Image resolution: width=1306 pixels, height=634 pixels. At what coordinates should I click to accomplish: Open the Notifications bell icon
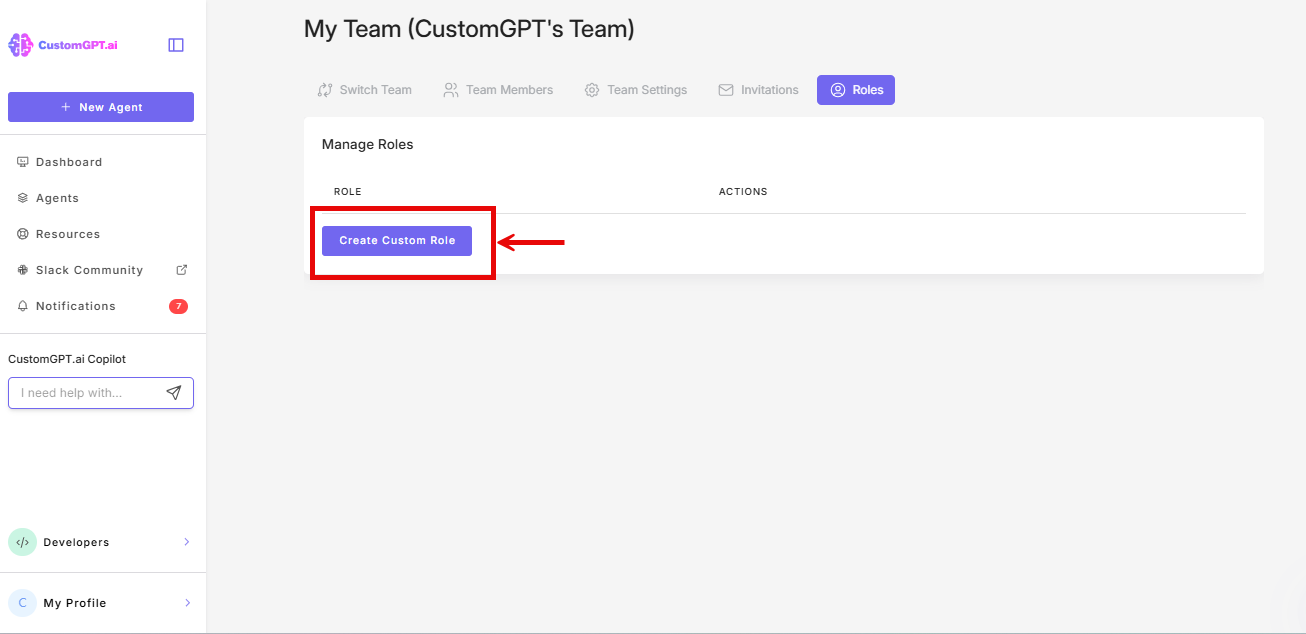(21, 305)
